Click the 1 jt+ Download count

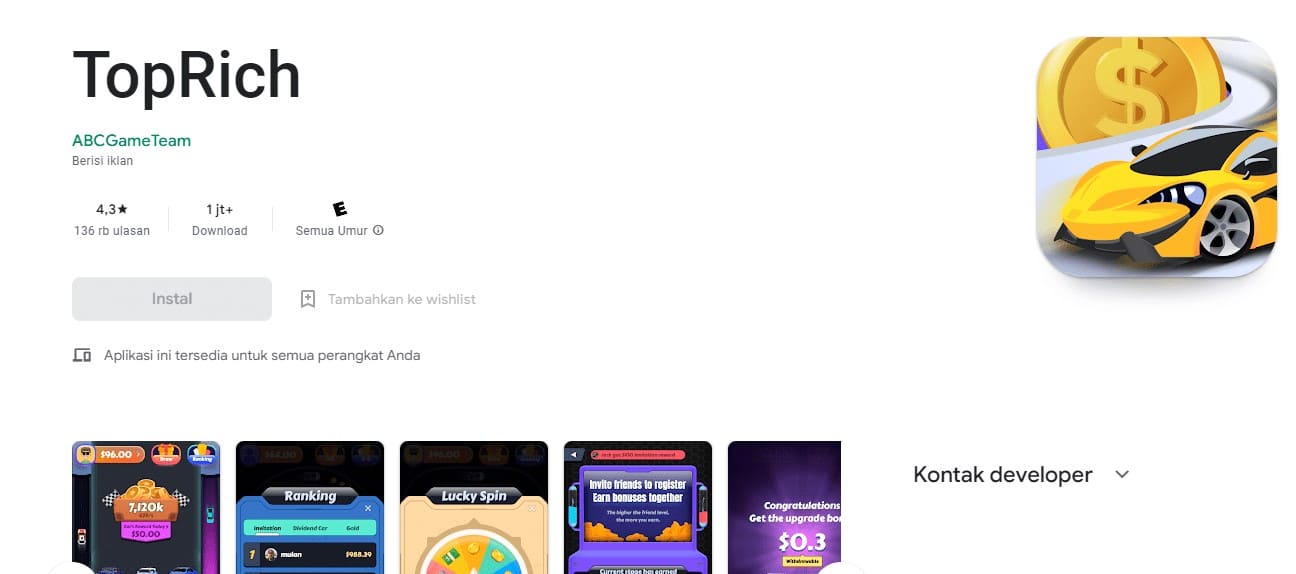pyautogui.click(x=220, y=219)
